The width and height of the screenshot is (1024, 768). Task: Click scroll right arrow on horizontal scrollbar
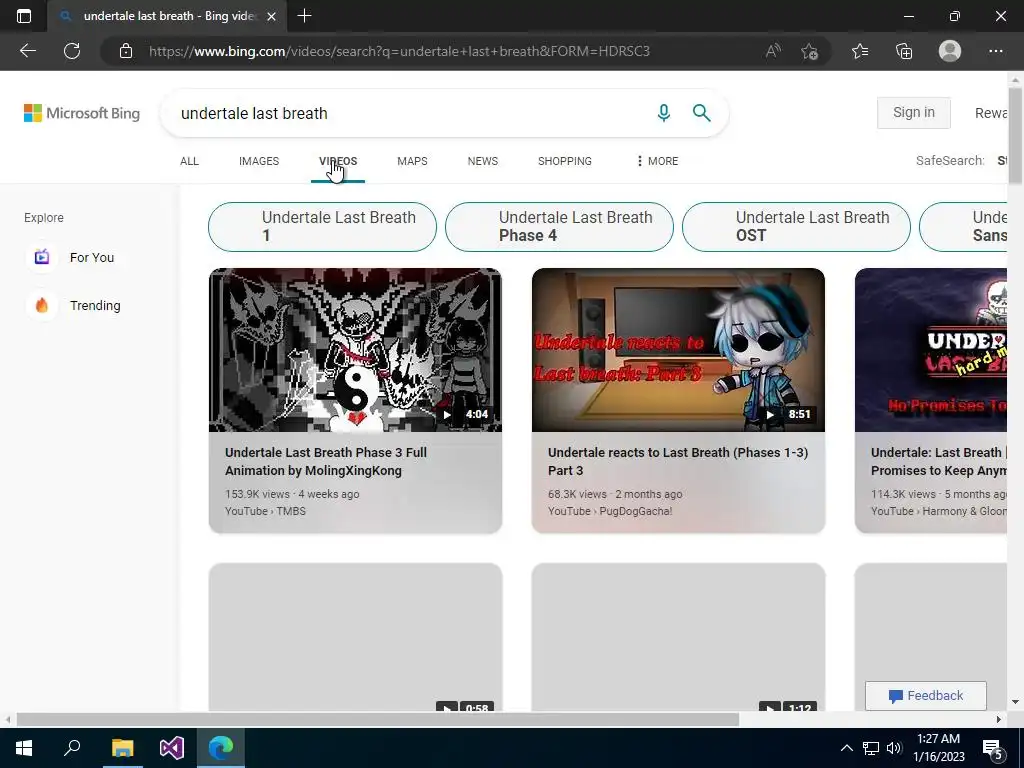(x=999, y=719)
